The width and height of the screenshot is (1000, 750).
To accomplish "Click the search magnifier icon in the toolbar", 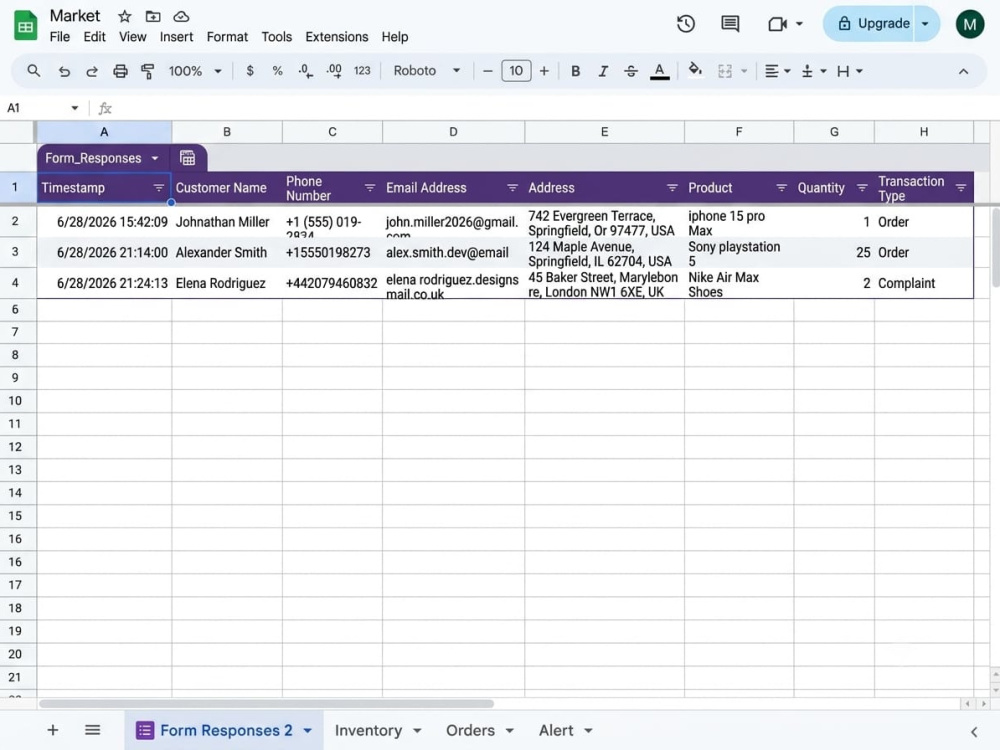I will point(34,71).
